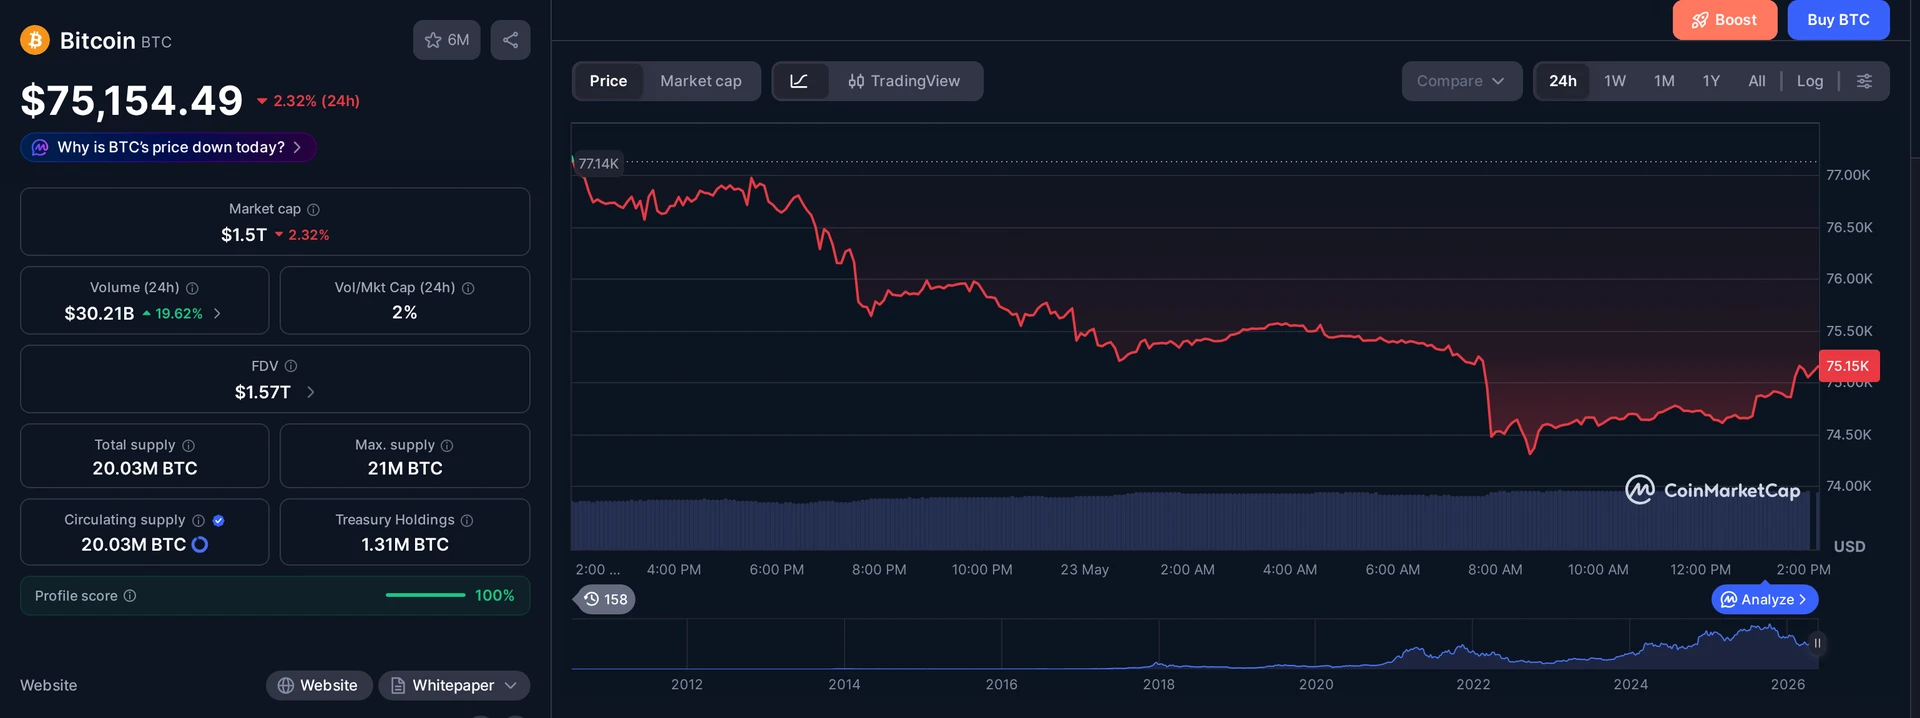Select the line chart icon view
Screen dimensions: 1920x718
click(x=799, y=81)
